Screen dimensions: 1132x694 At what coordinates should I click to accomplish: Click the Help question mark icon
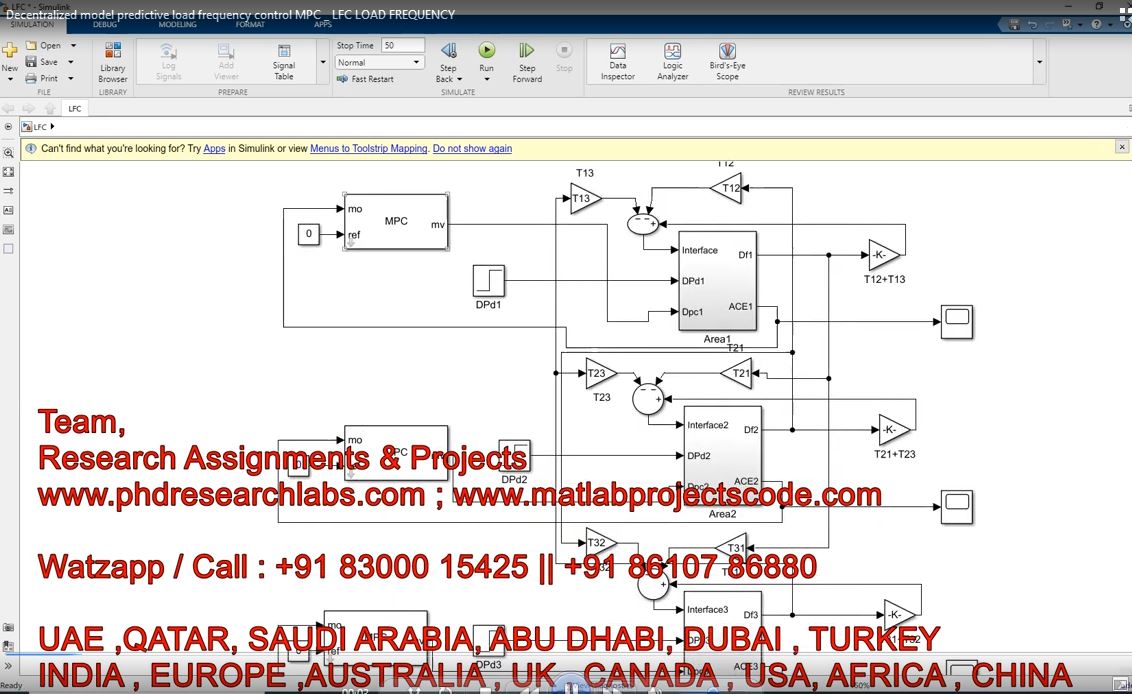pyautogui.click(x=1097, y=25)
